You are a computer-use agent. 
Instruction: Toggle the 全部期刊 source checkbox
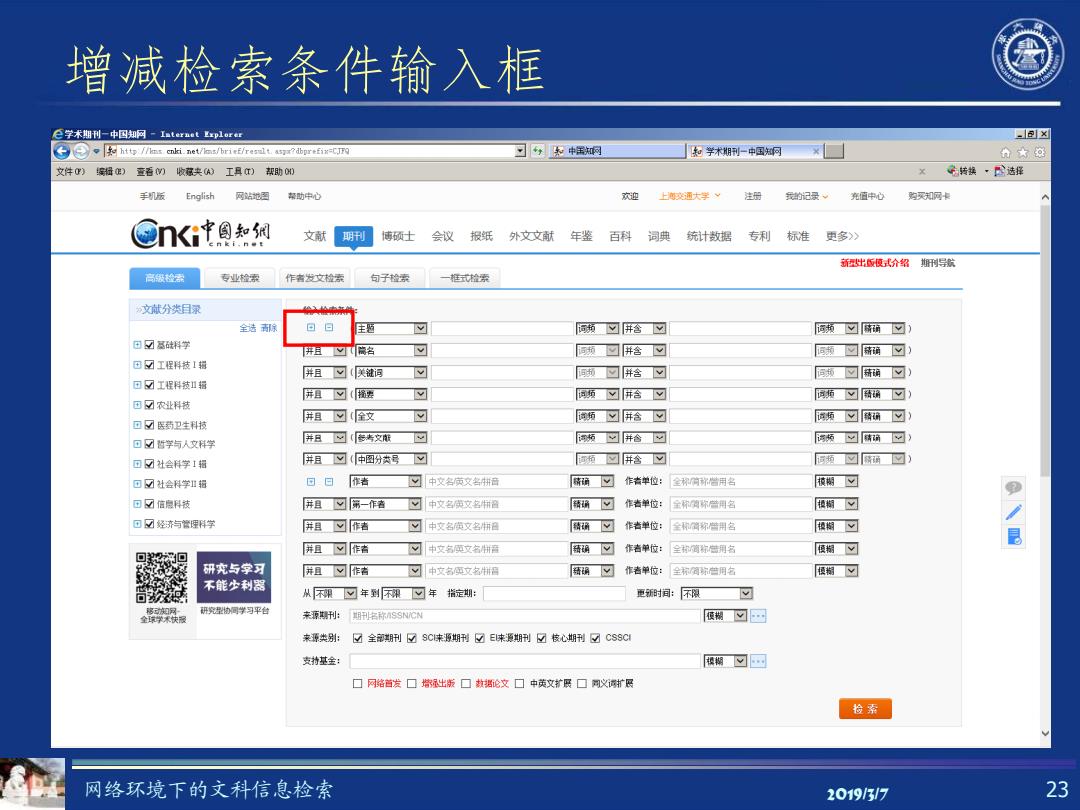point(357,638)
